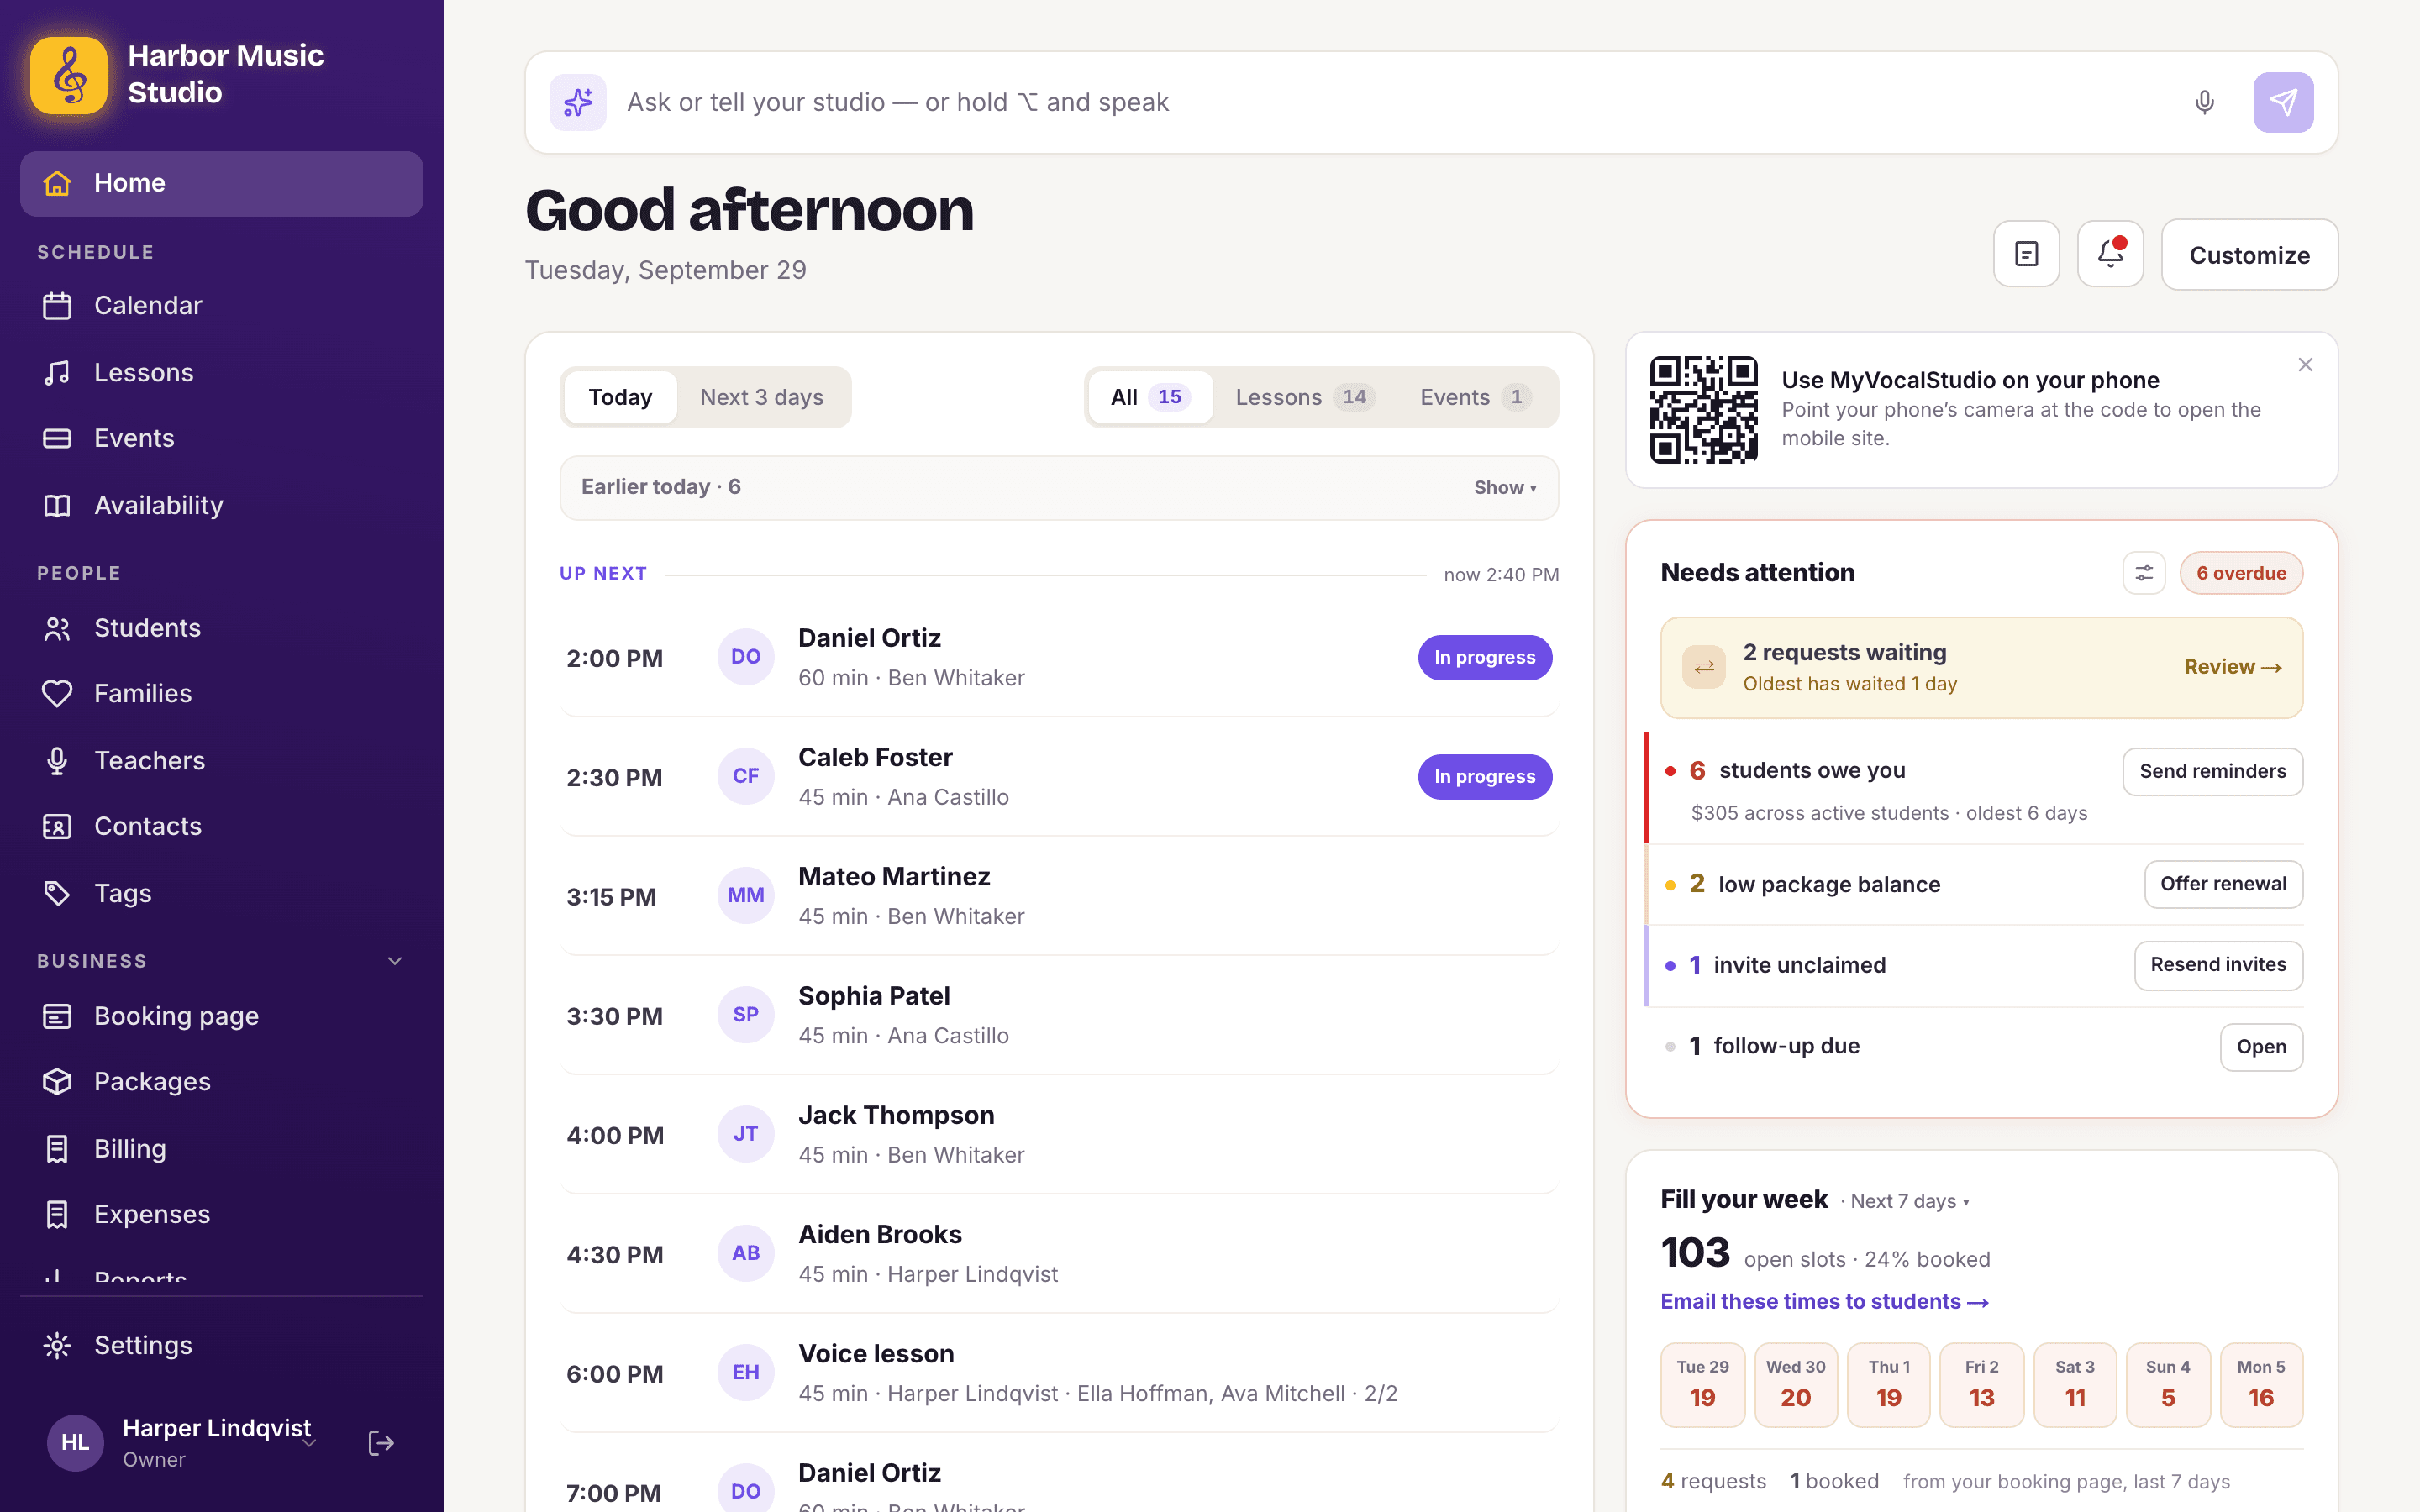Click Caleb Foster's In progress badge
The image size is (2420, 1512).
coord(1484,776)
